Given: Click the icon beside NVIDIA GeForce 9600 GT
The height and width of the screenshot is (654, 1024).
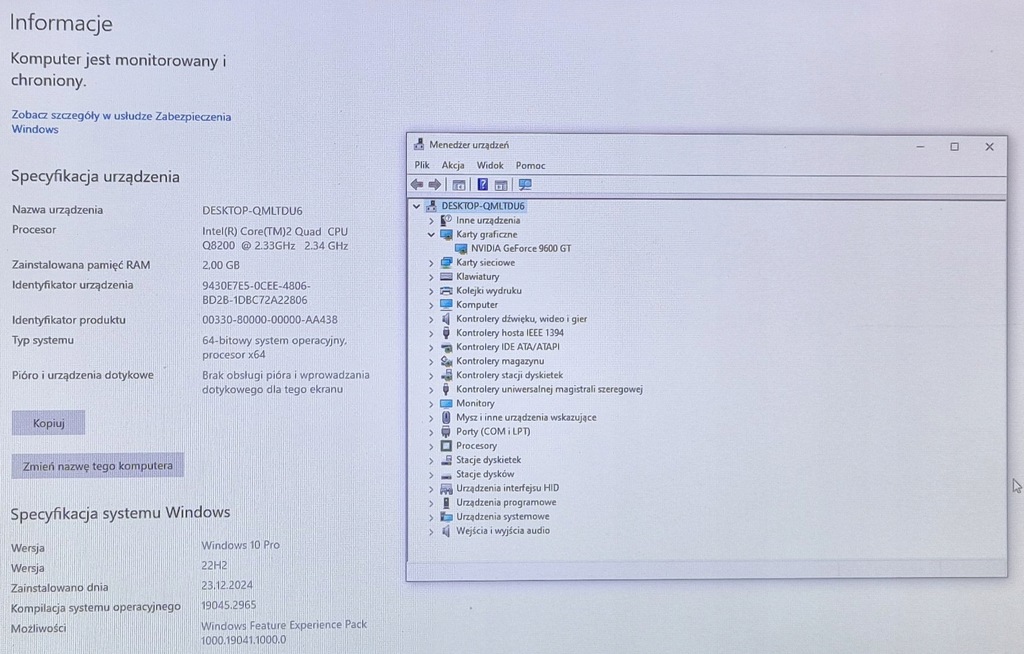Looking at the screenshot, I should [x=461, y=248].
